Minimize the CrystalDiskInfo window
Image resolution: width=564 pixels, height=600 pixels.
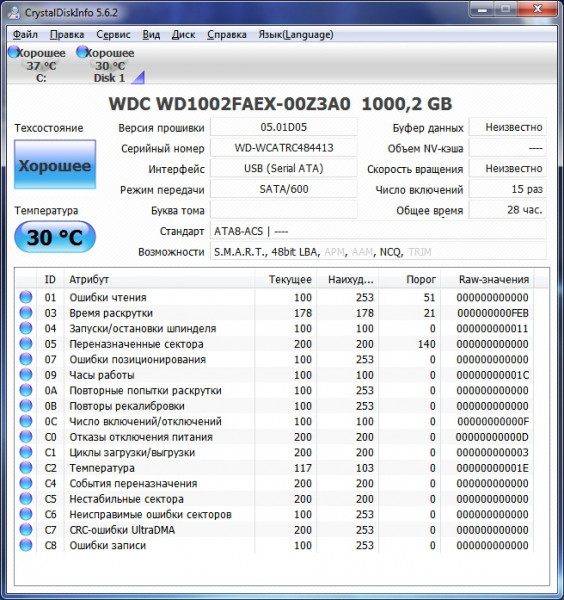pyautogui.click(x=482, y=9)
